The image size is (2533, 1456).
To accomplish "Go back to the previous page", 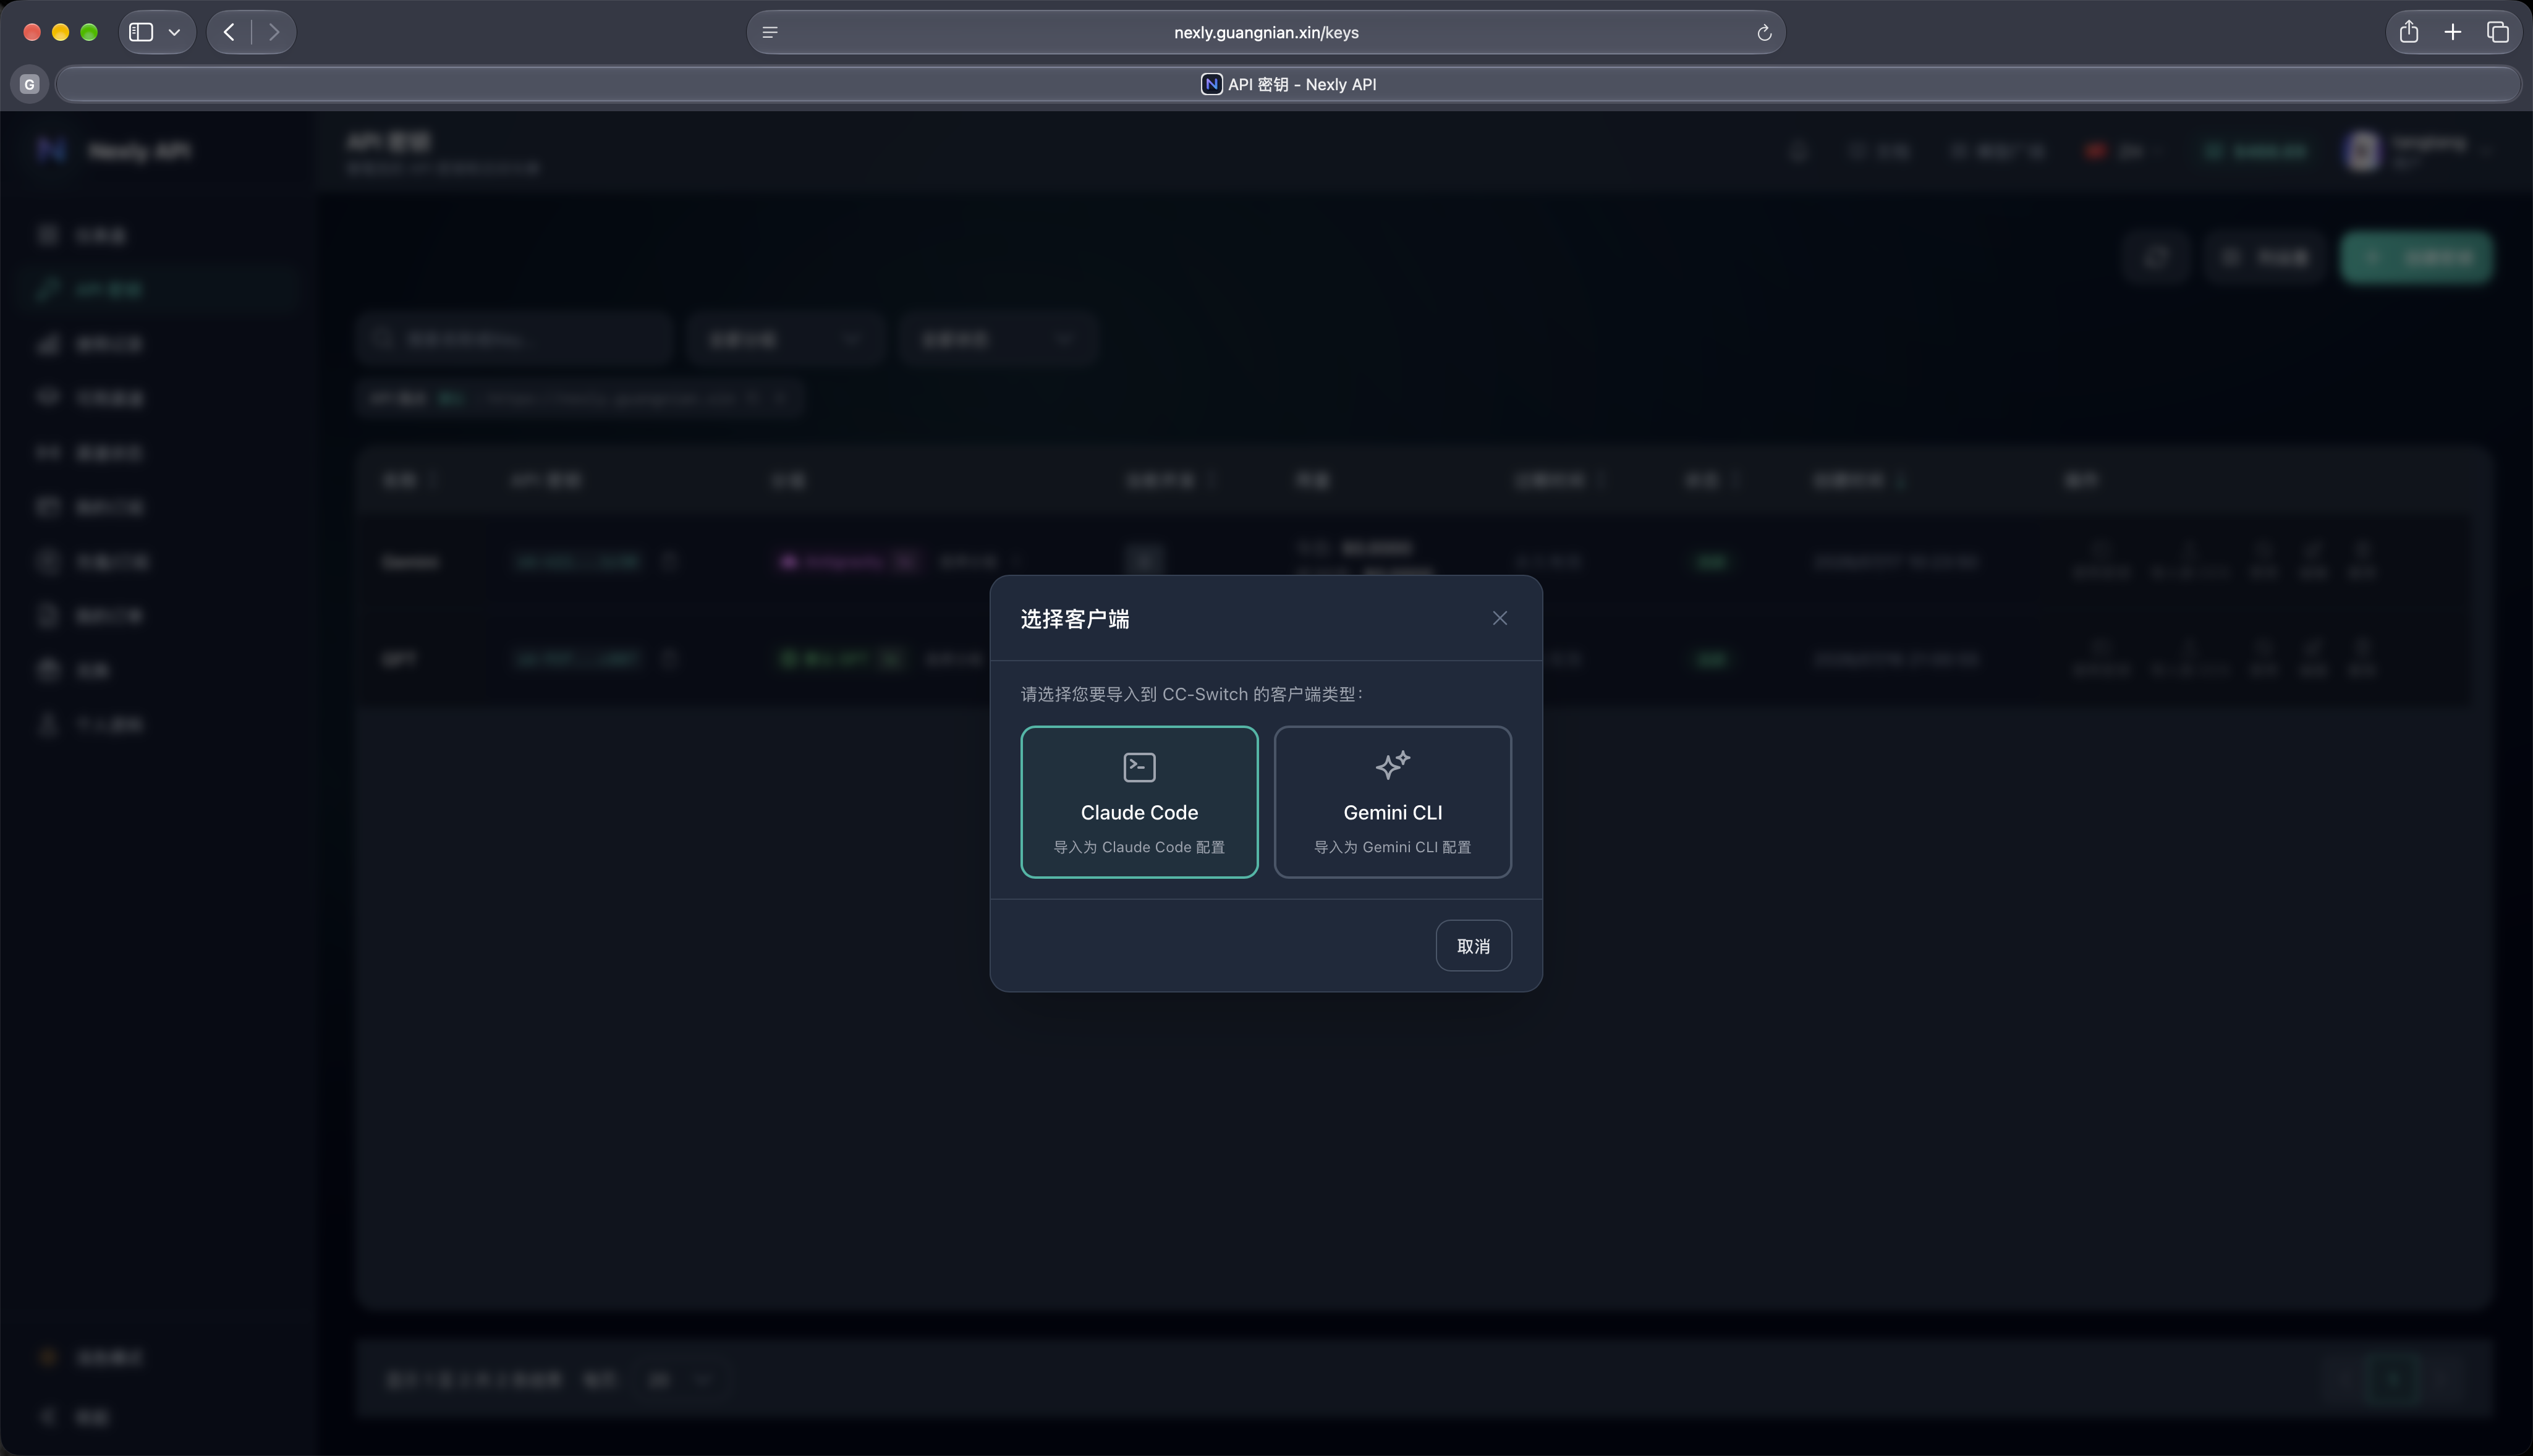I will click(x=229, y=32).
